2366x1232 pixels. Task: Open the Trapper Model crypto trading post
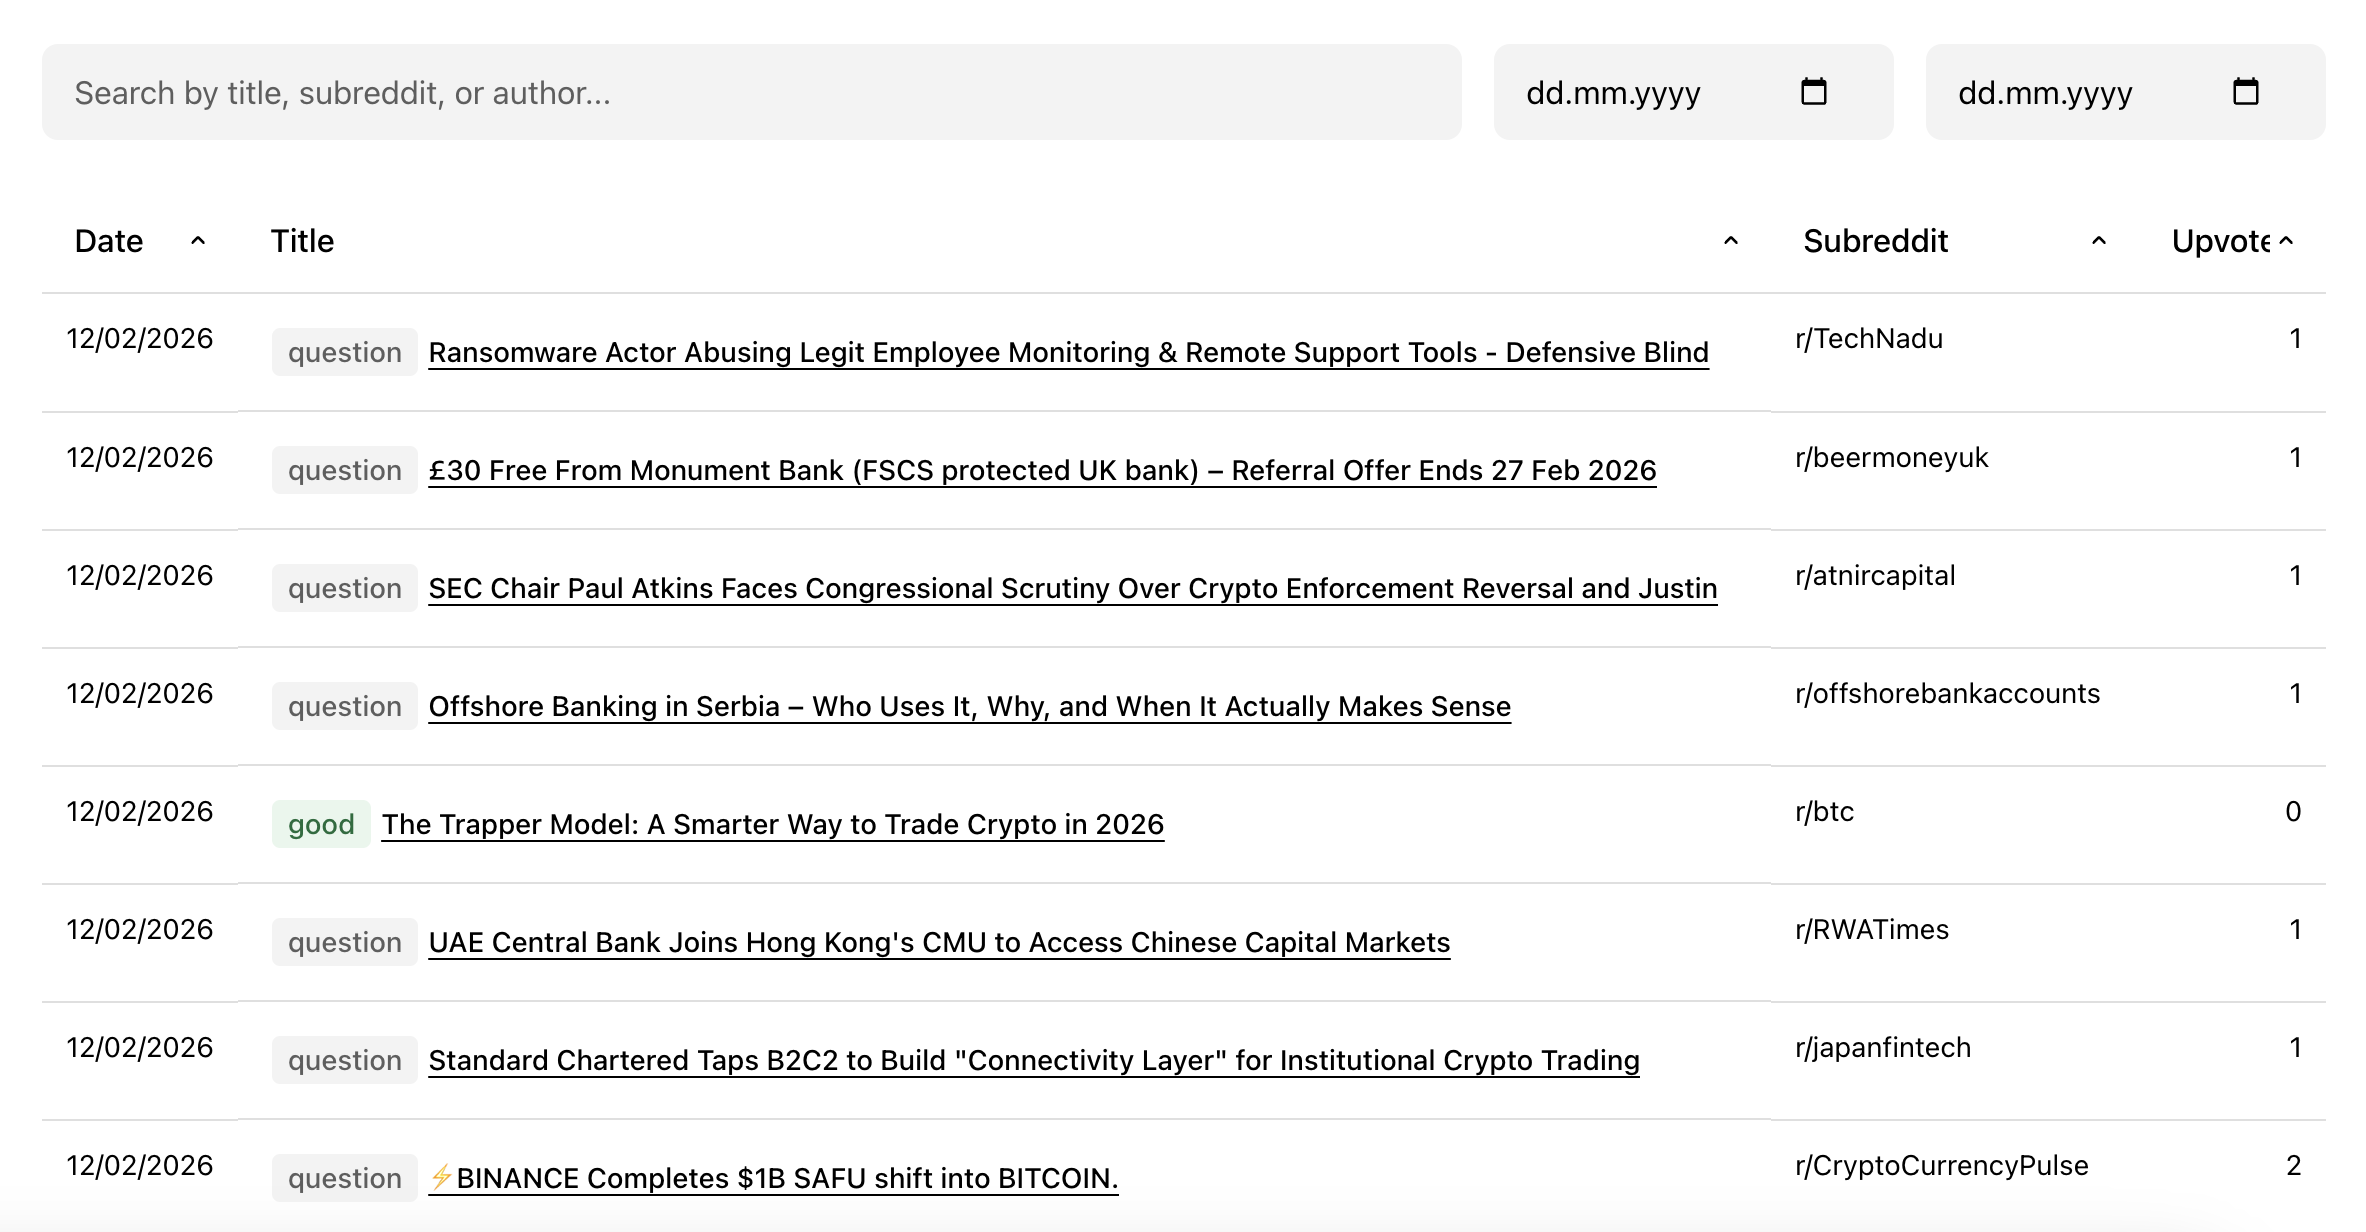coord(772,825)
